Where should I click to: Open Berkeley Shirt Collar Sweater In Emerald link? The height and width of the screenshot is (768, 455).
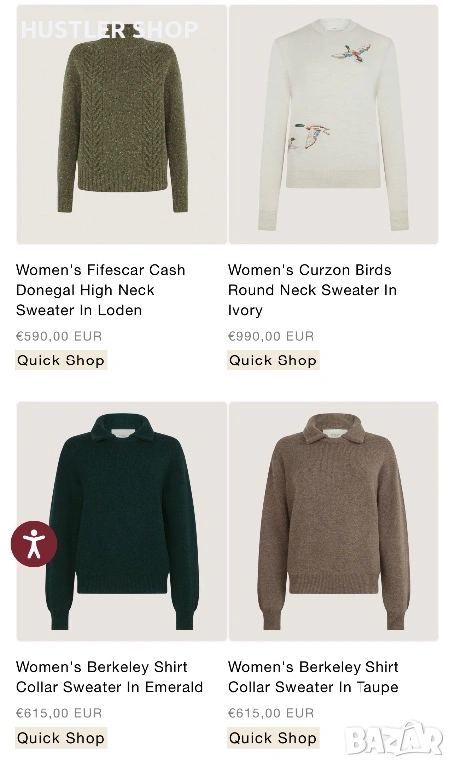click(109, 677)
